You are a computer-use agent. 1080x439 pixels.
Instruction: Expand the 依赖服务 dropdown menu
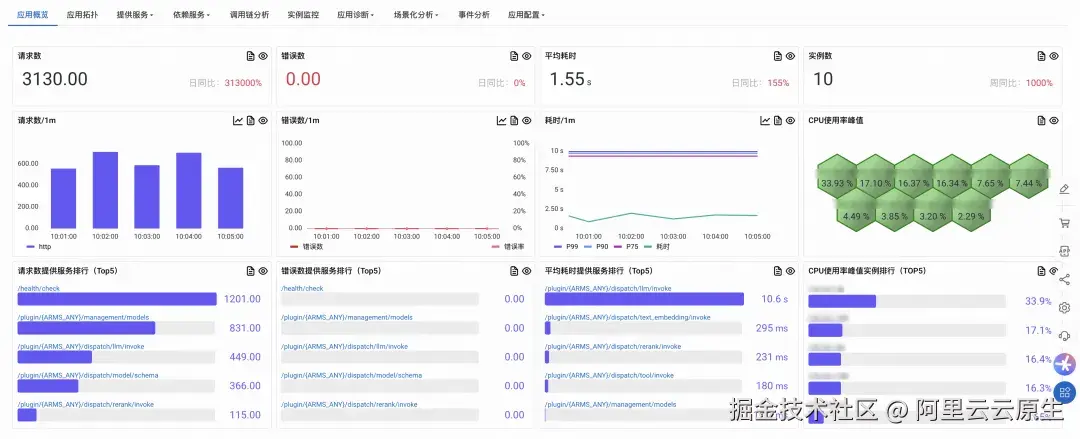point(190,15)
